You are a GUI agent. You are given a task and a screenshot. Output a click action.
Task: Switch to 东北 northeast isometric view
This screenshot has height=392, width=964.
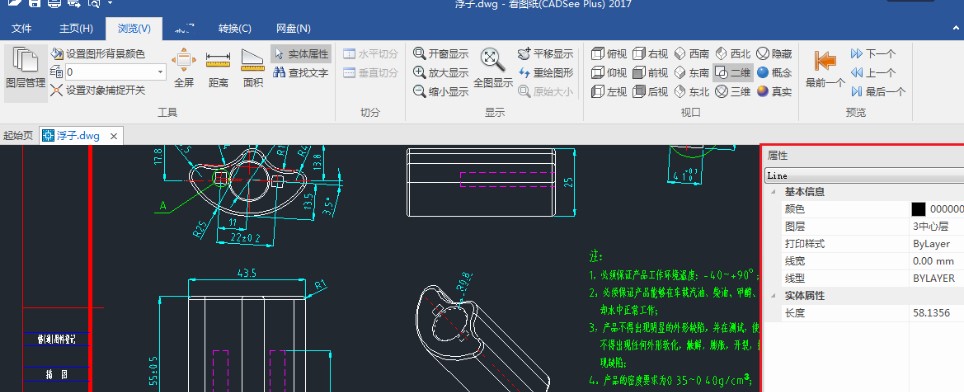(692, 92)
